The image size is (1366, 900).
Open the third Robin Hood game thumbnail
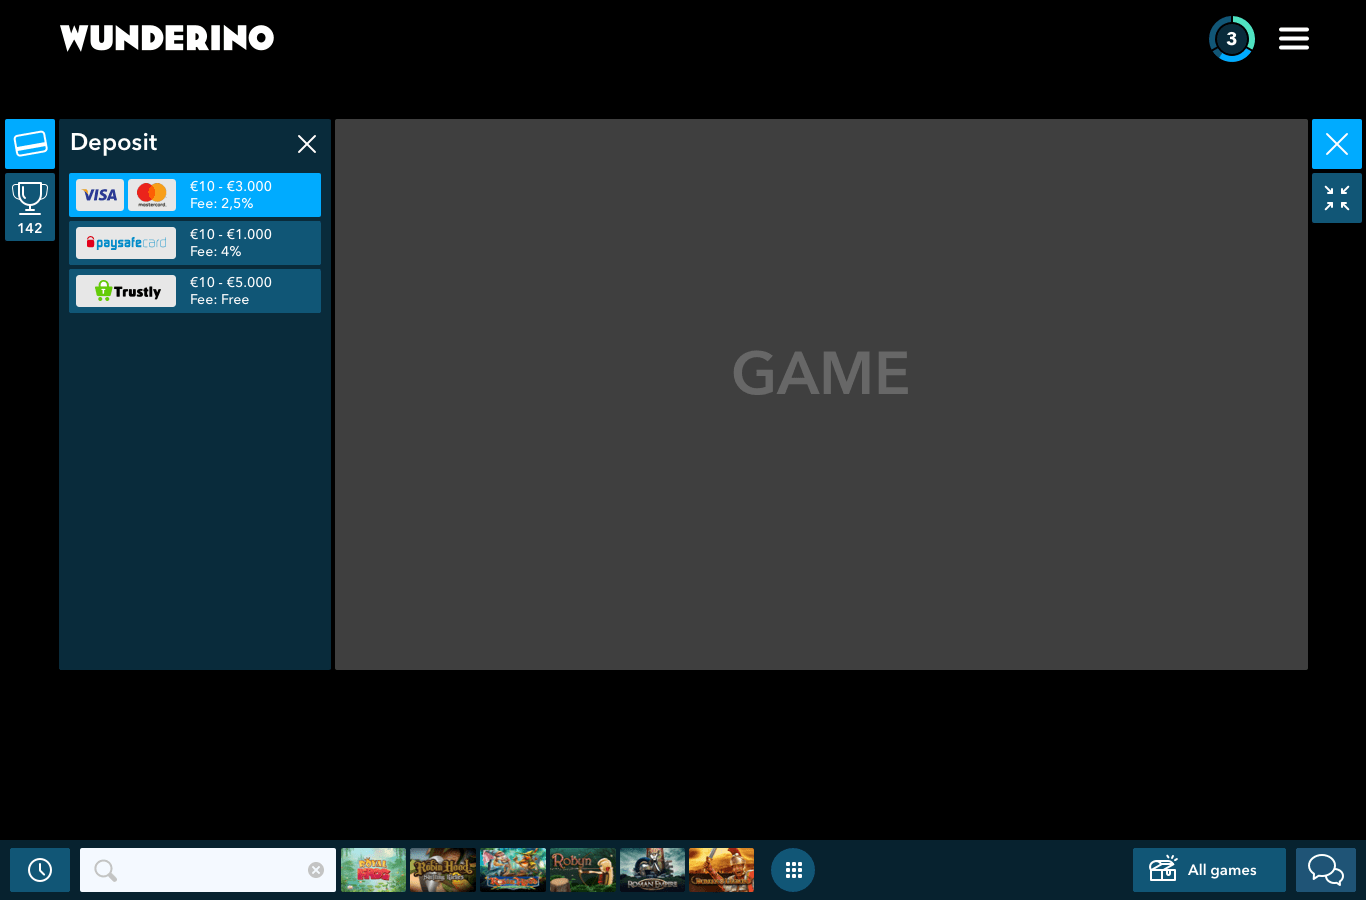(x=513, y=870)
